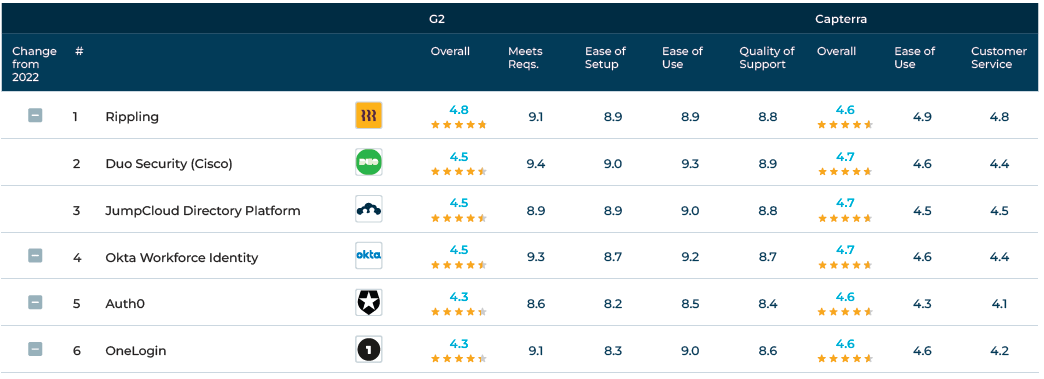Click the Okta Workforce Identity name
Image resolution: width=1044 pixels, height=379 pixels.
[182, 257]
